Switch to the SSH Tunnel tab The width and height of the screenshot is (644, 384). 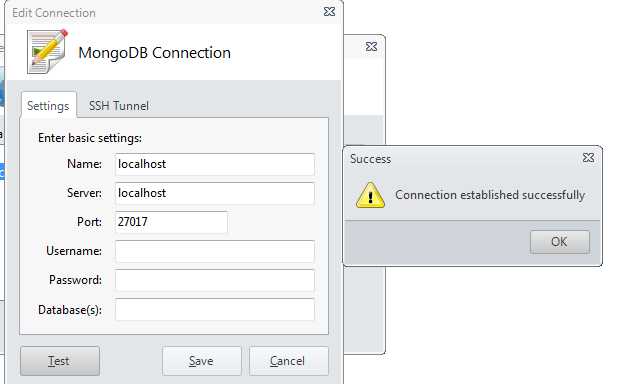point(119,106)
